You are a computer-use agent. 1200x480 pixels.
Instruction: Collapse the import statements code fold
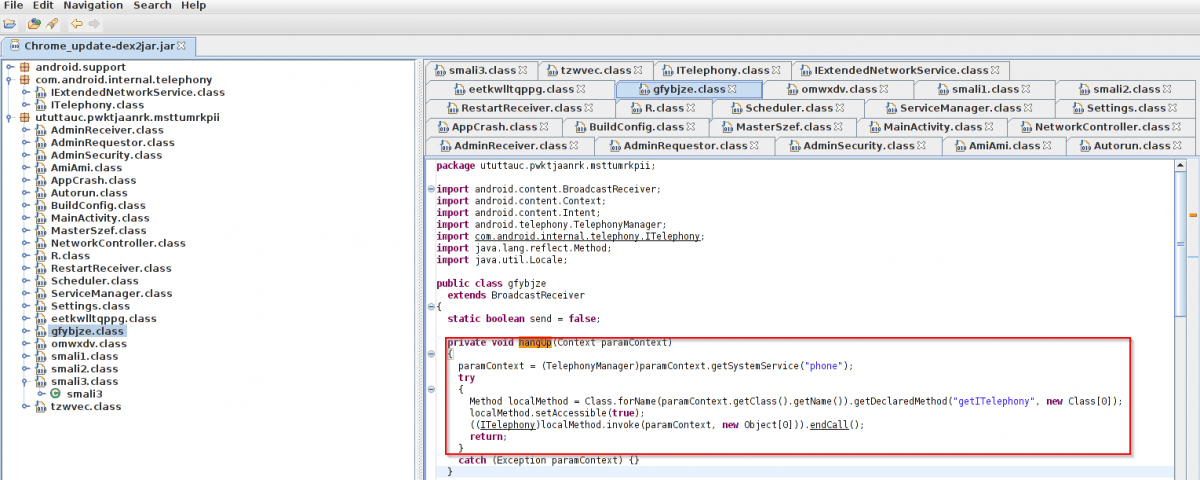[431, 189]
